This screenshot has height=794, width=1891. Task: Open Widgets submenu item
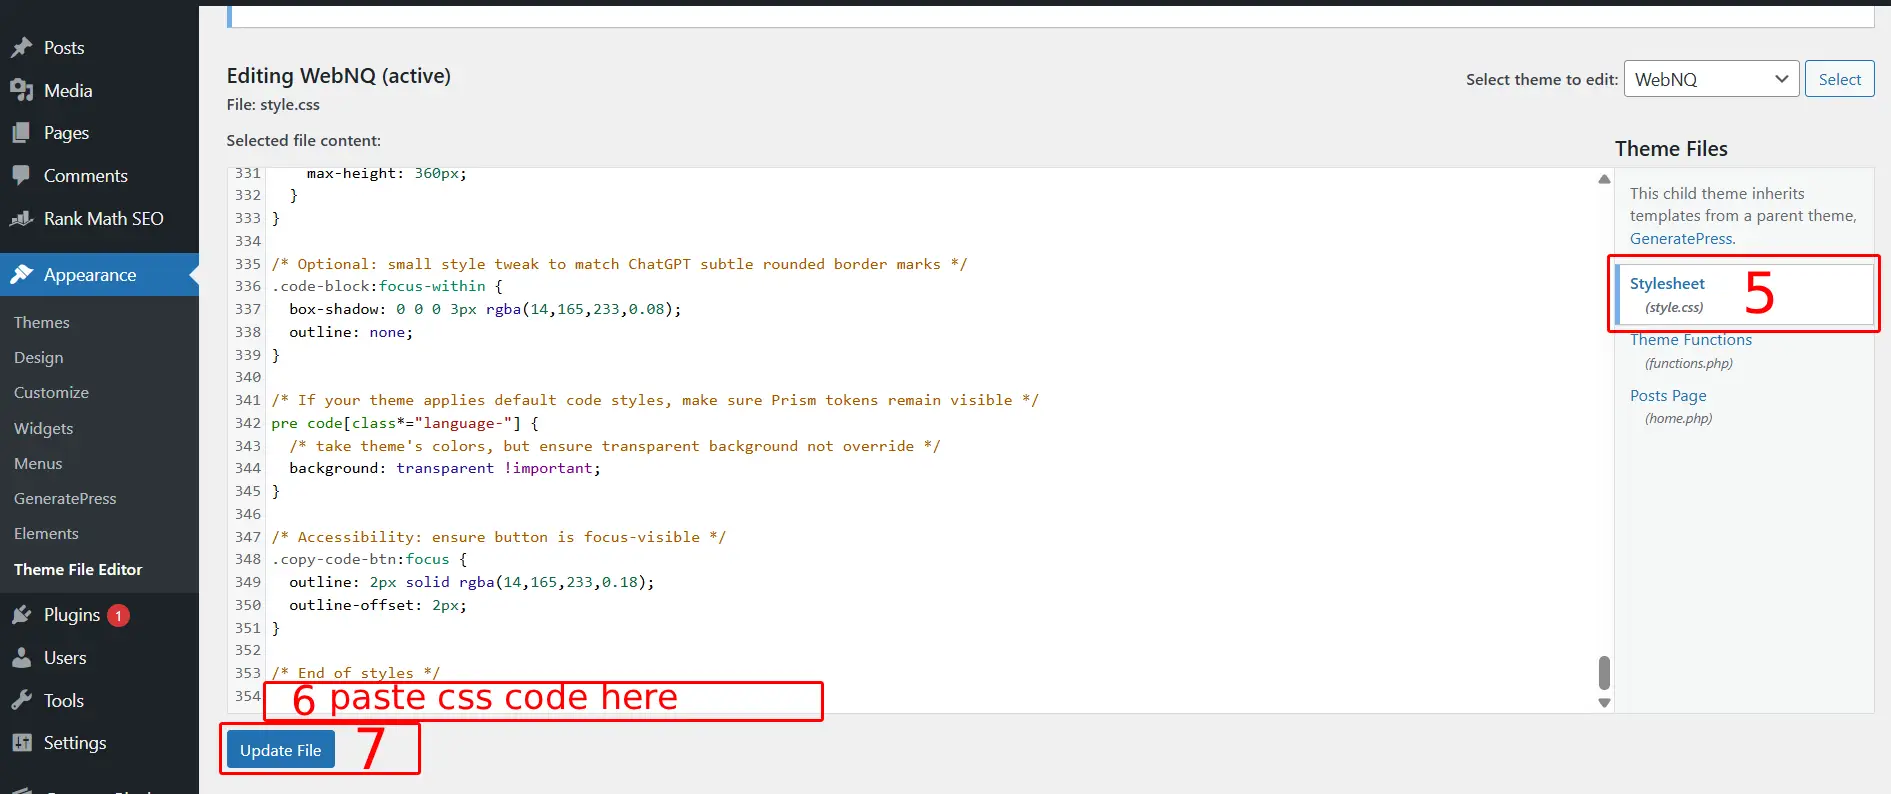44,428
